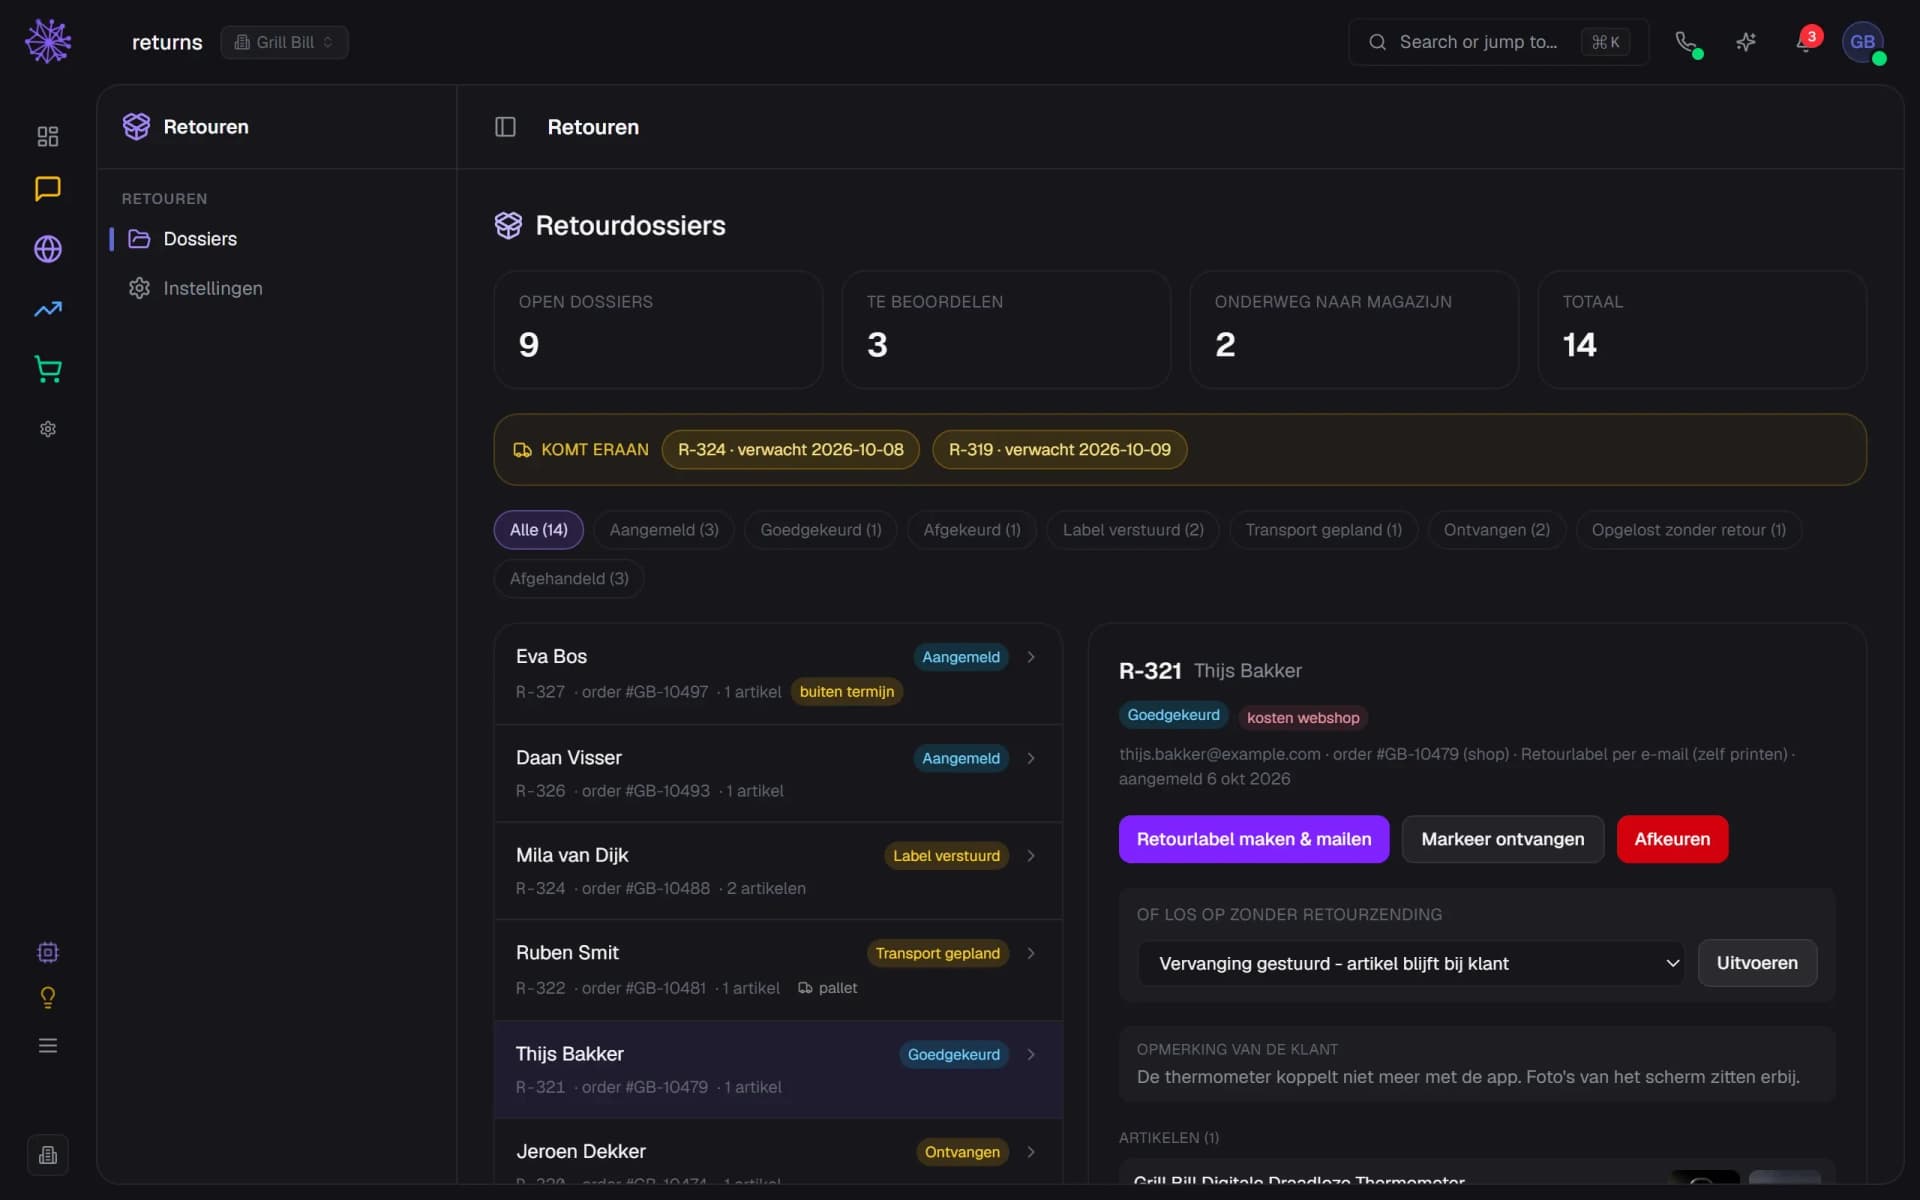Click the phone call icon
This screenshot has width=1920, height=1200.
tap(1687, 42)
